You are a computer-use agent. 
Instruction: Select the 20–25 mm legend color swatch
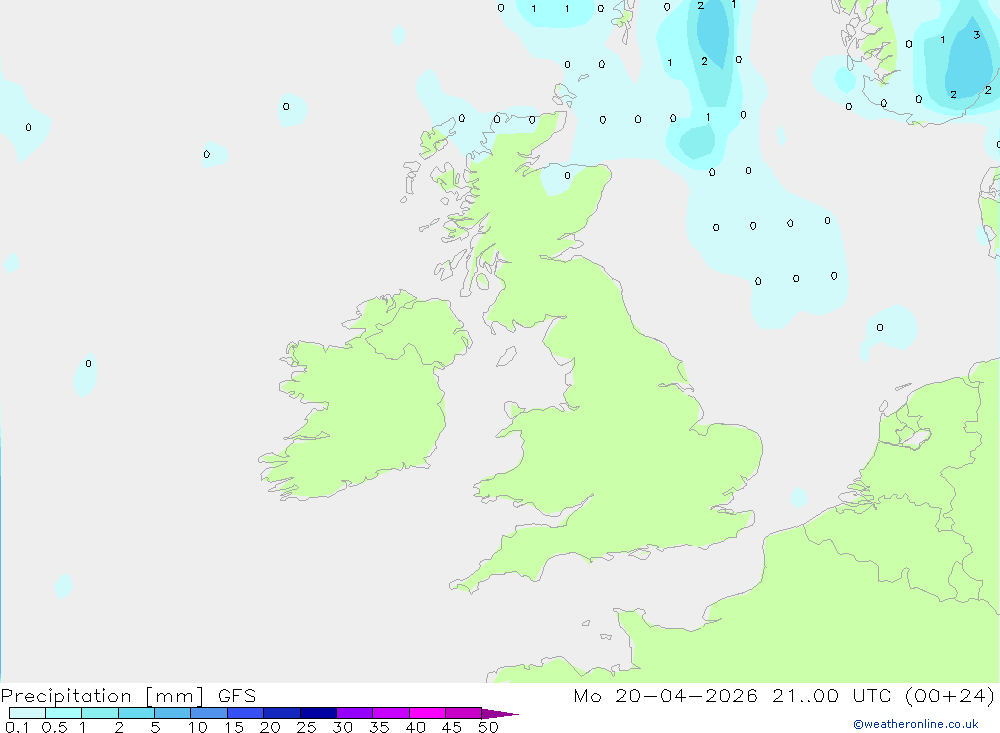click(282, 713)
